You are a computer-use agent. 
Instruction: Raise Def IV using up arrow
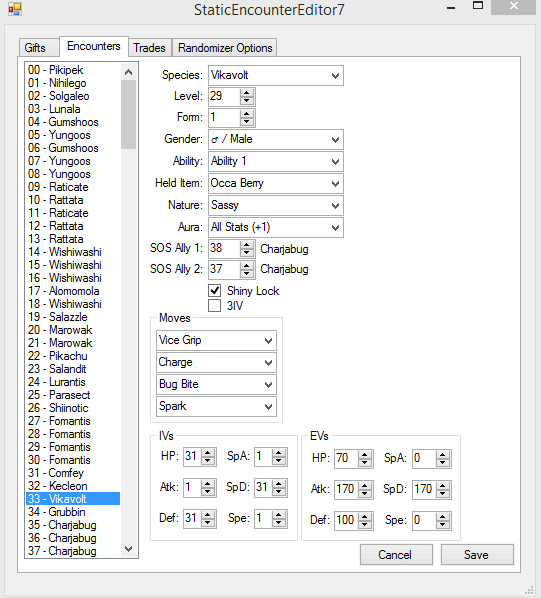(x=208, y=515)
